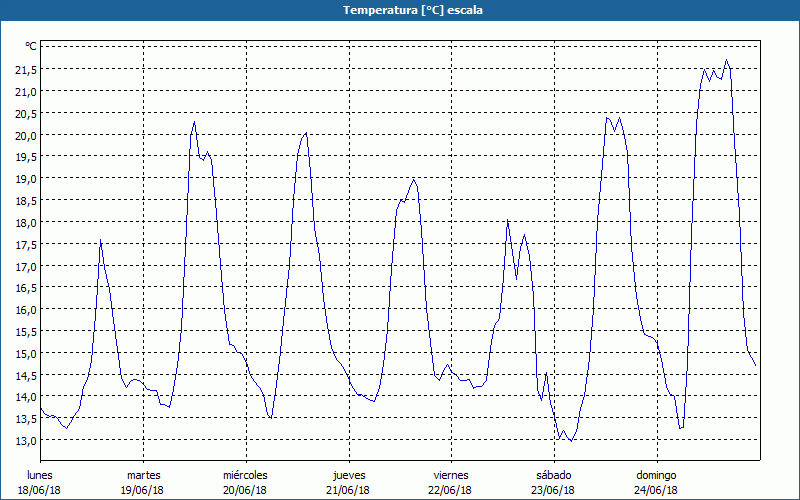Click the chart title 'Temperatura [°C] escala'
Screen dimensions: 800x500
(x=412, y=10)
